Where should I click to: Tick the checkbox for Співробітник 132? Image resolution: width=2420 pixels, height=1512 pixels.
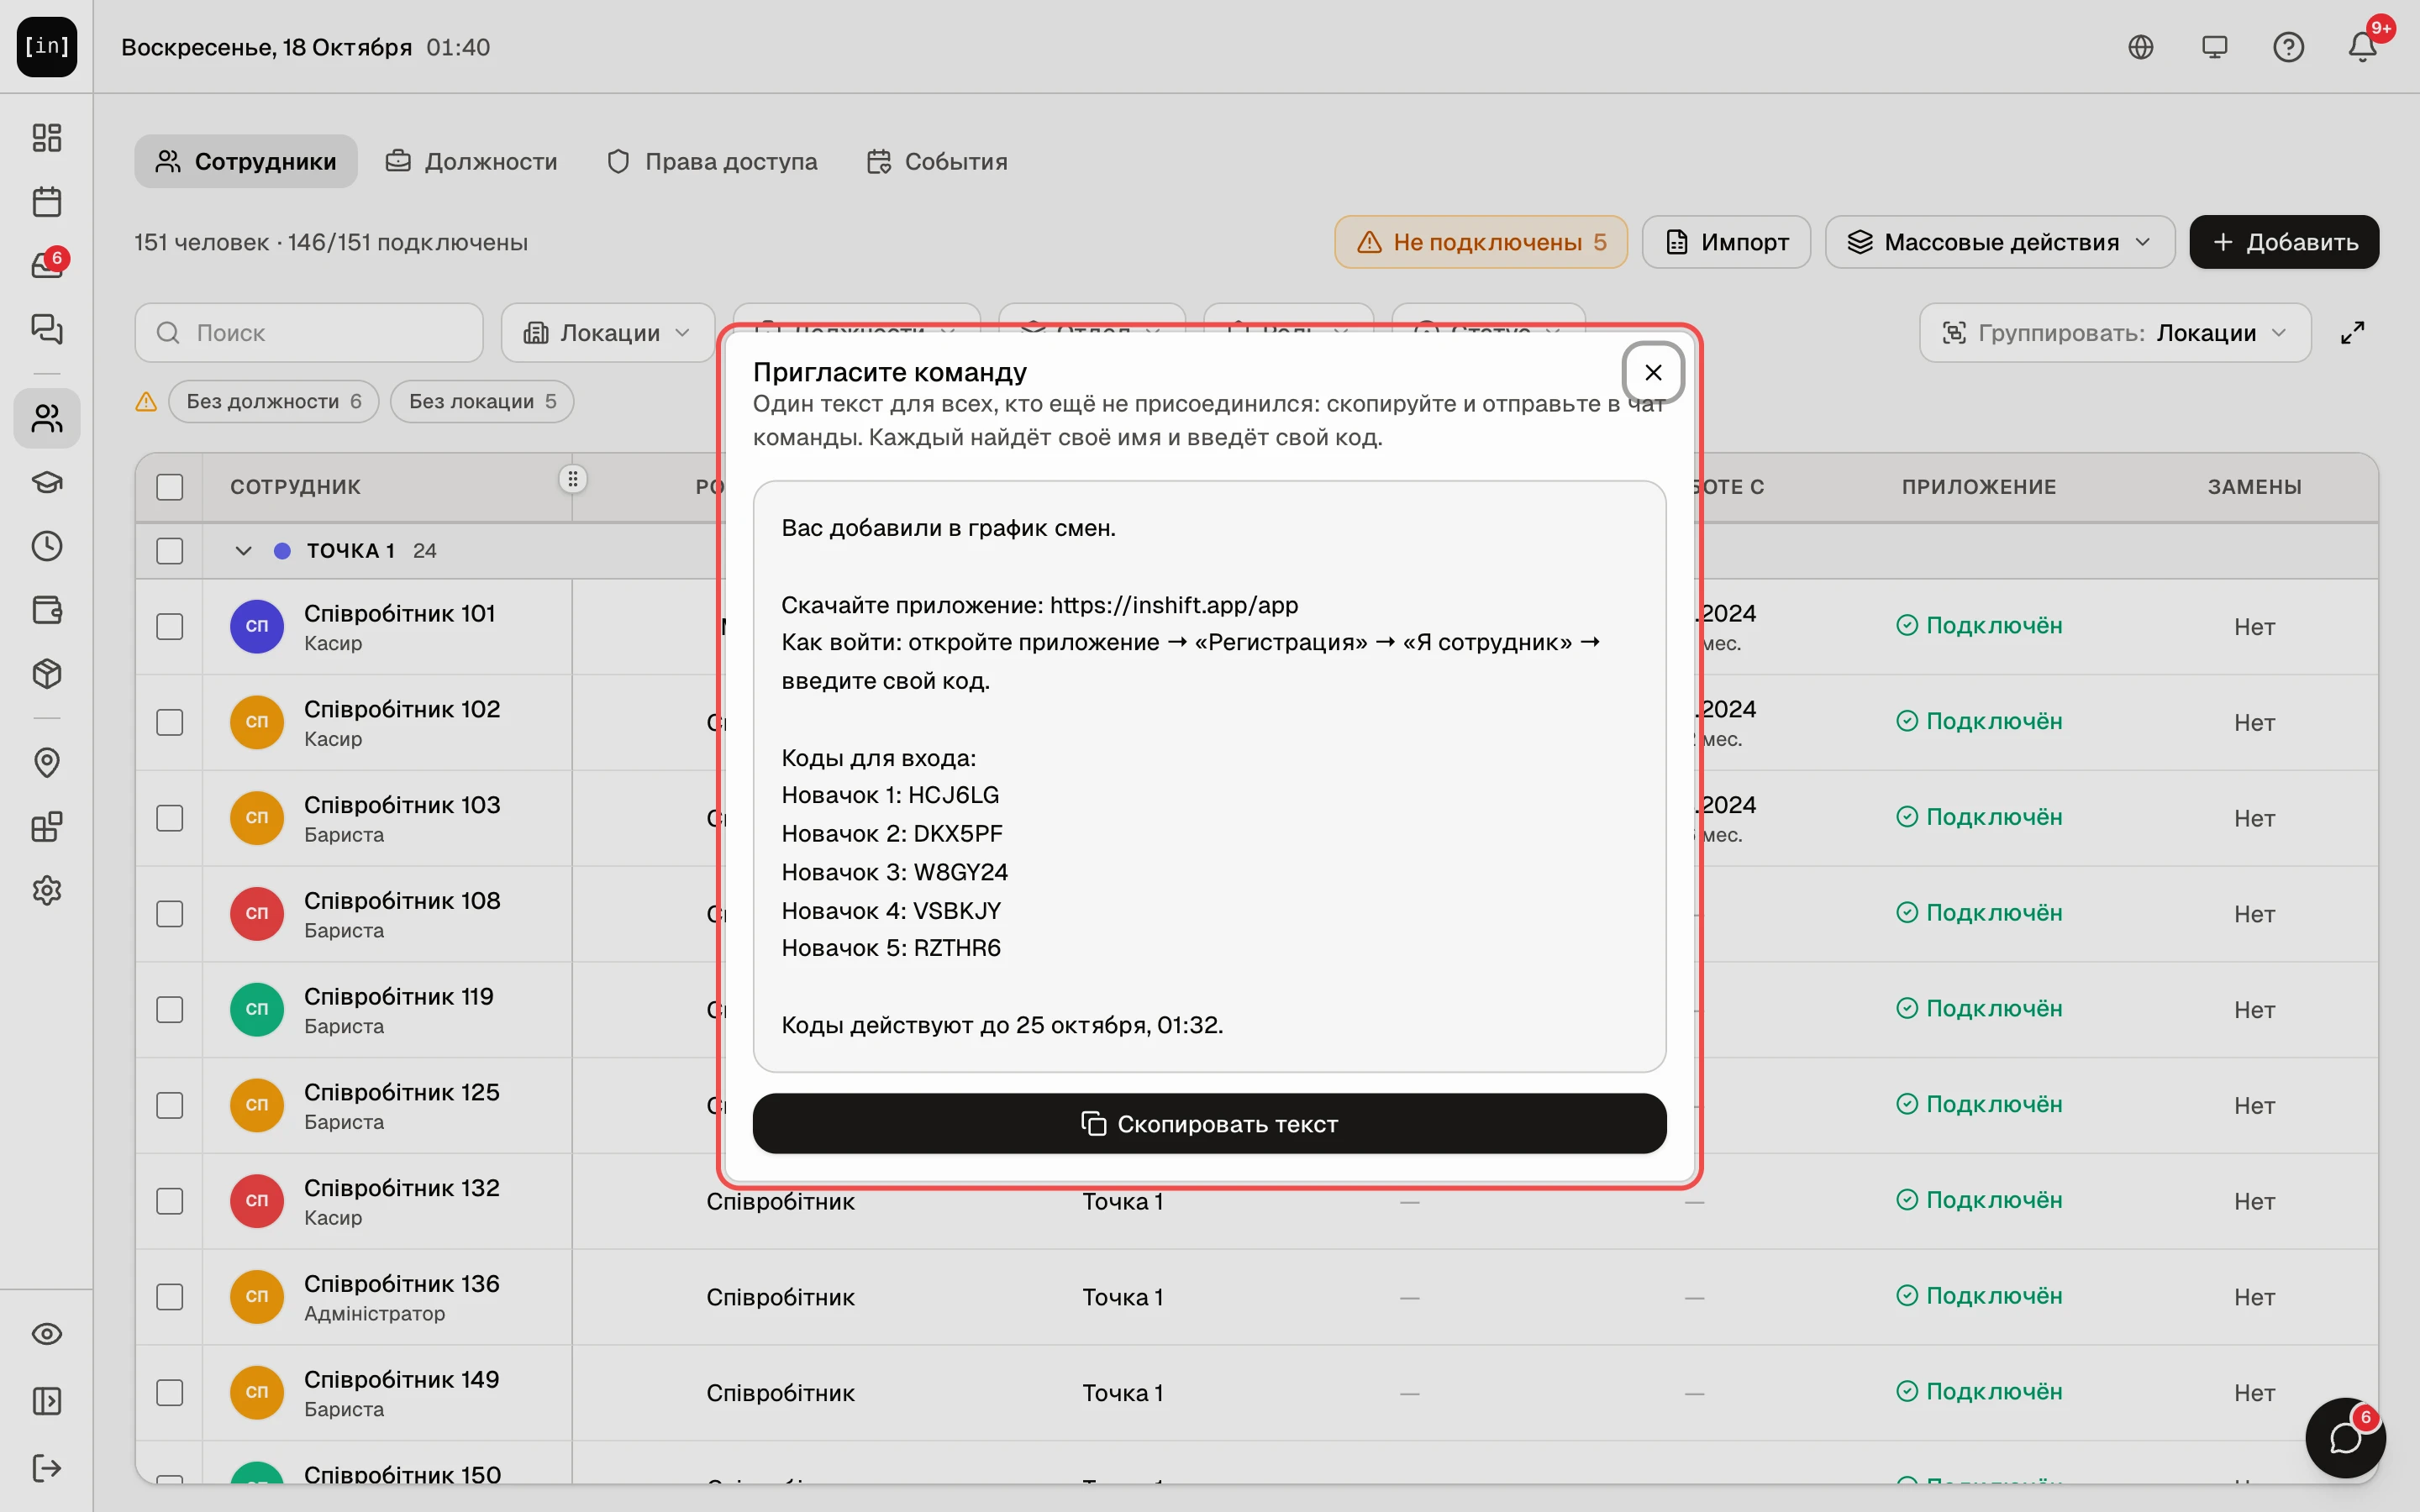click(170, 1201)
